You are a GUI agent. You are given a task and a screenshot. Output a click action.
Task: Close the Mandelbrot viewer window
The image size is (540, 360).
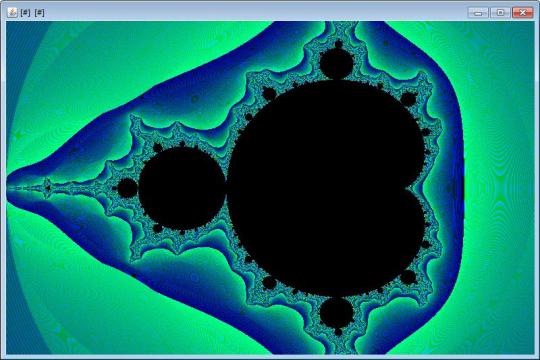pos(522,13)
